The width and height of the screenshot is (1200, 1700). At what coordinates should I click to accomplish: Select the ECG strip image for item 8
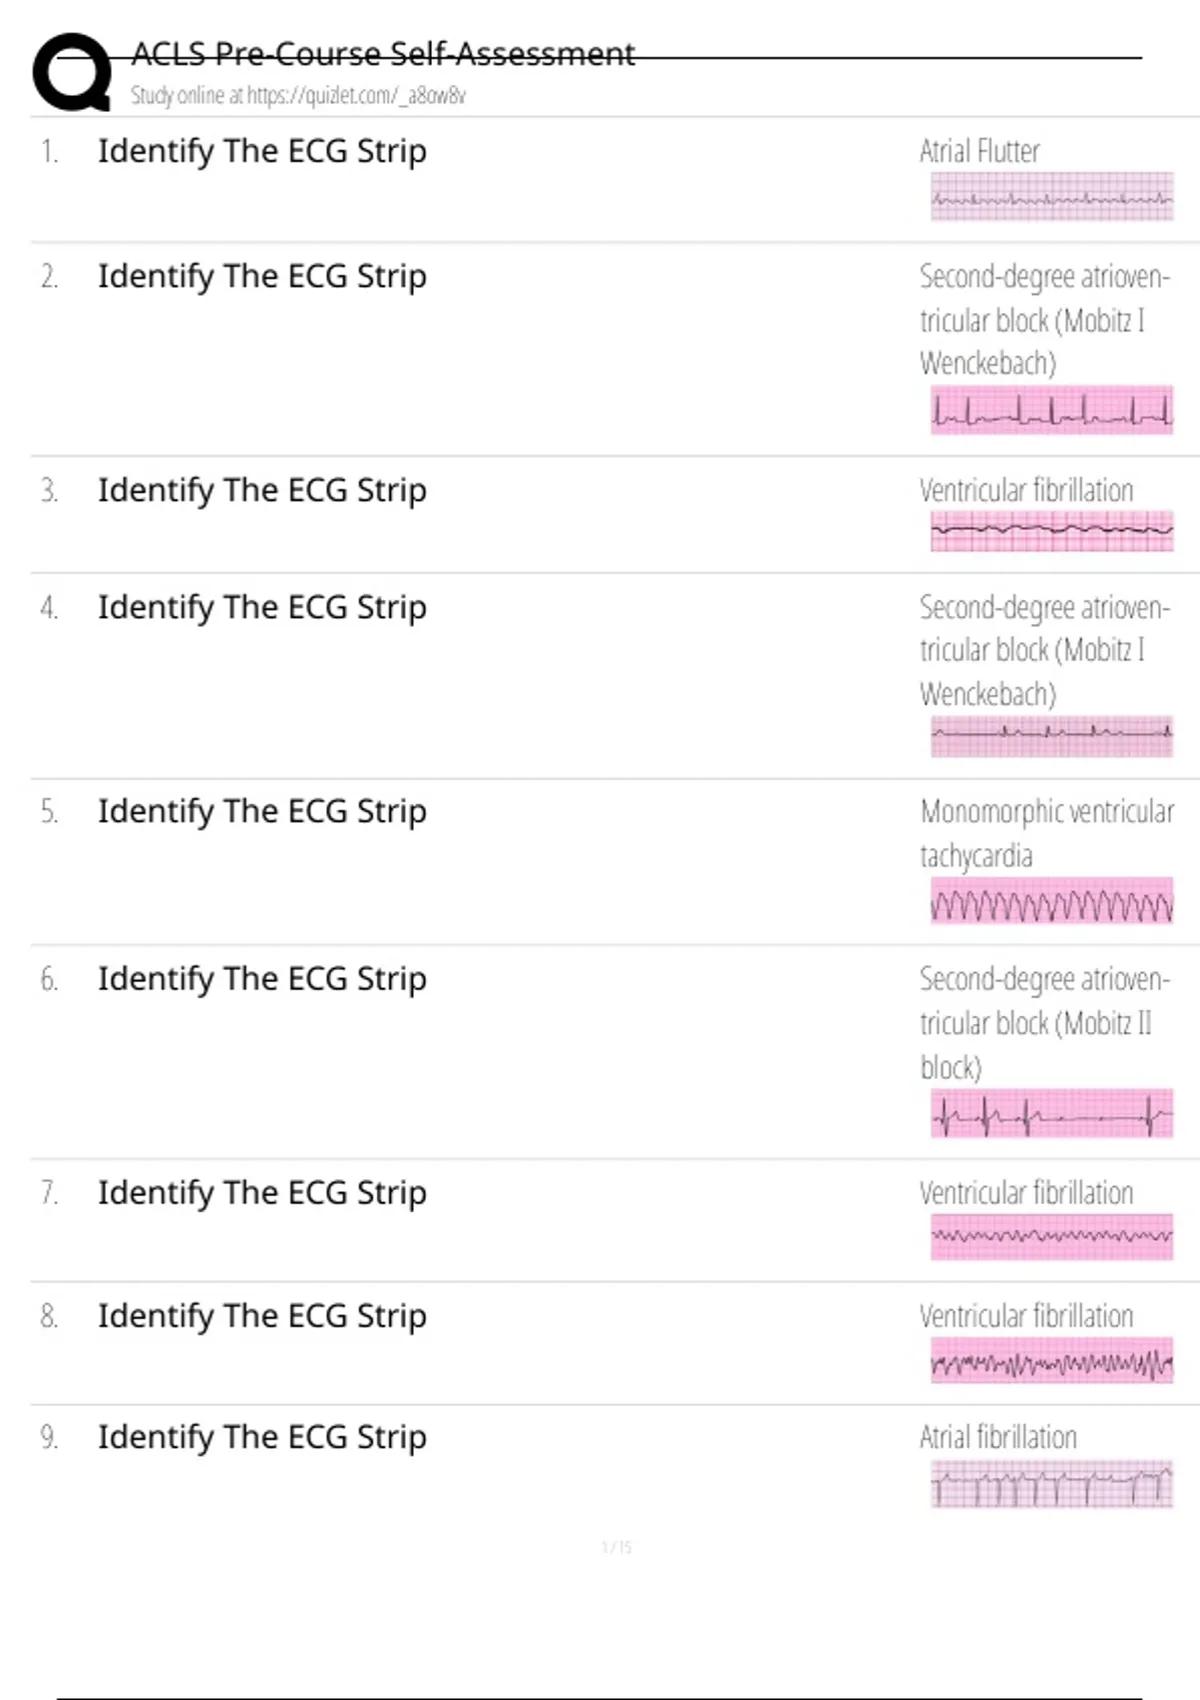(1051, 1361)
